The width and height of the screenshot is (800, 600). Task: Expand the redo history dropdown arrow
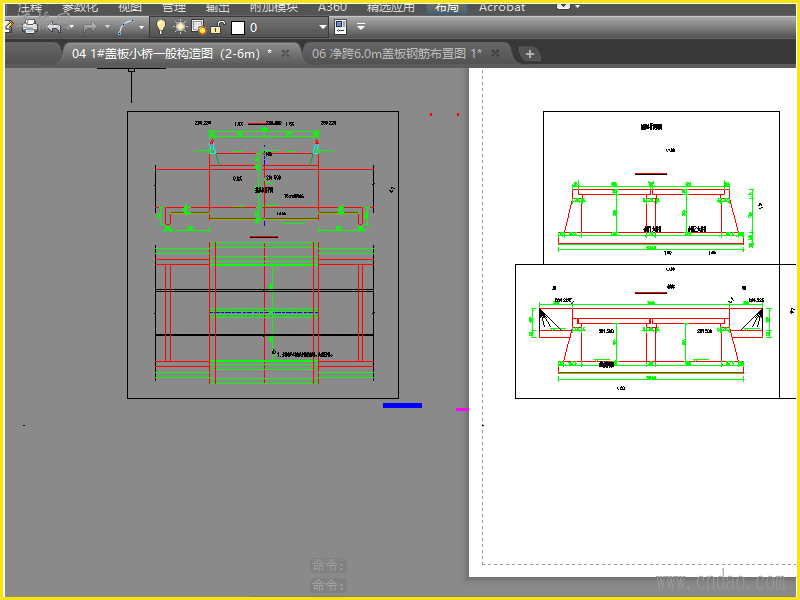(x=106, y=27)
